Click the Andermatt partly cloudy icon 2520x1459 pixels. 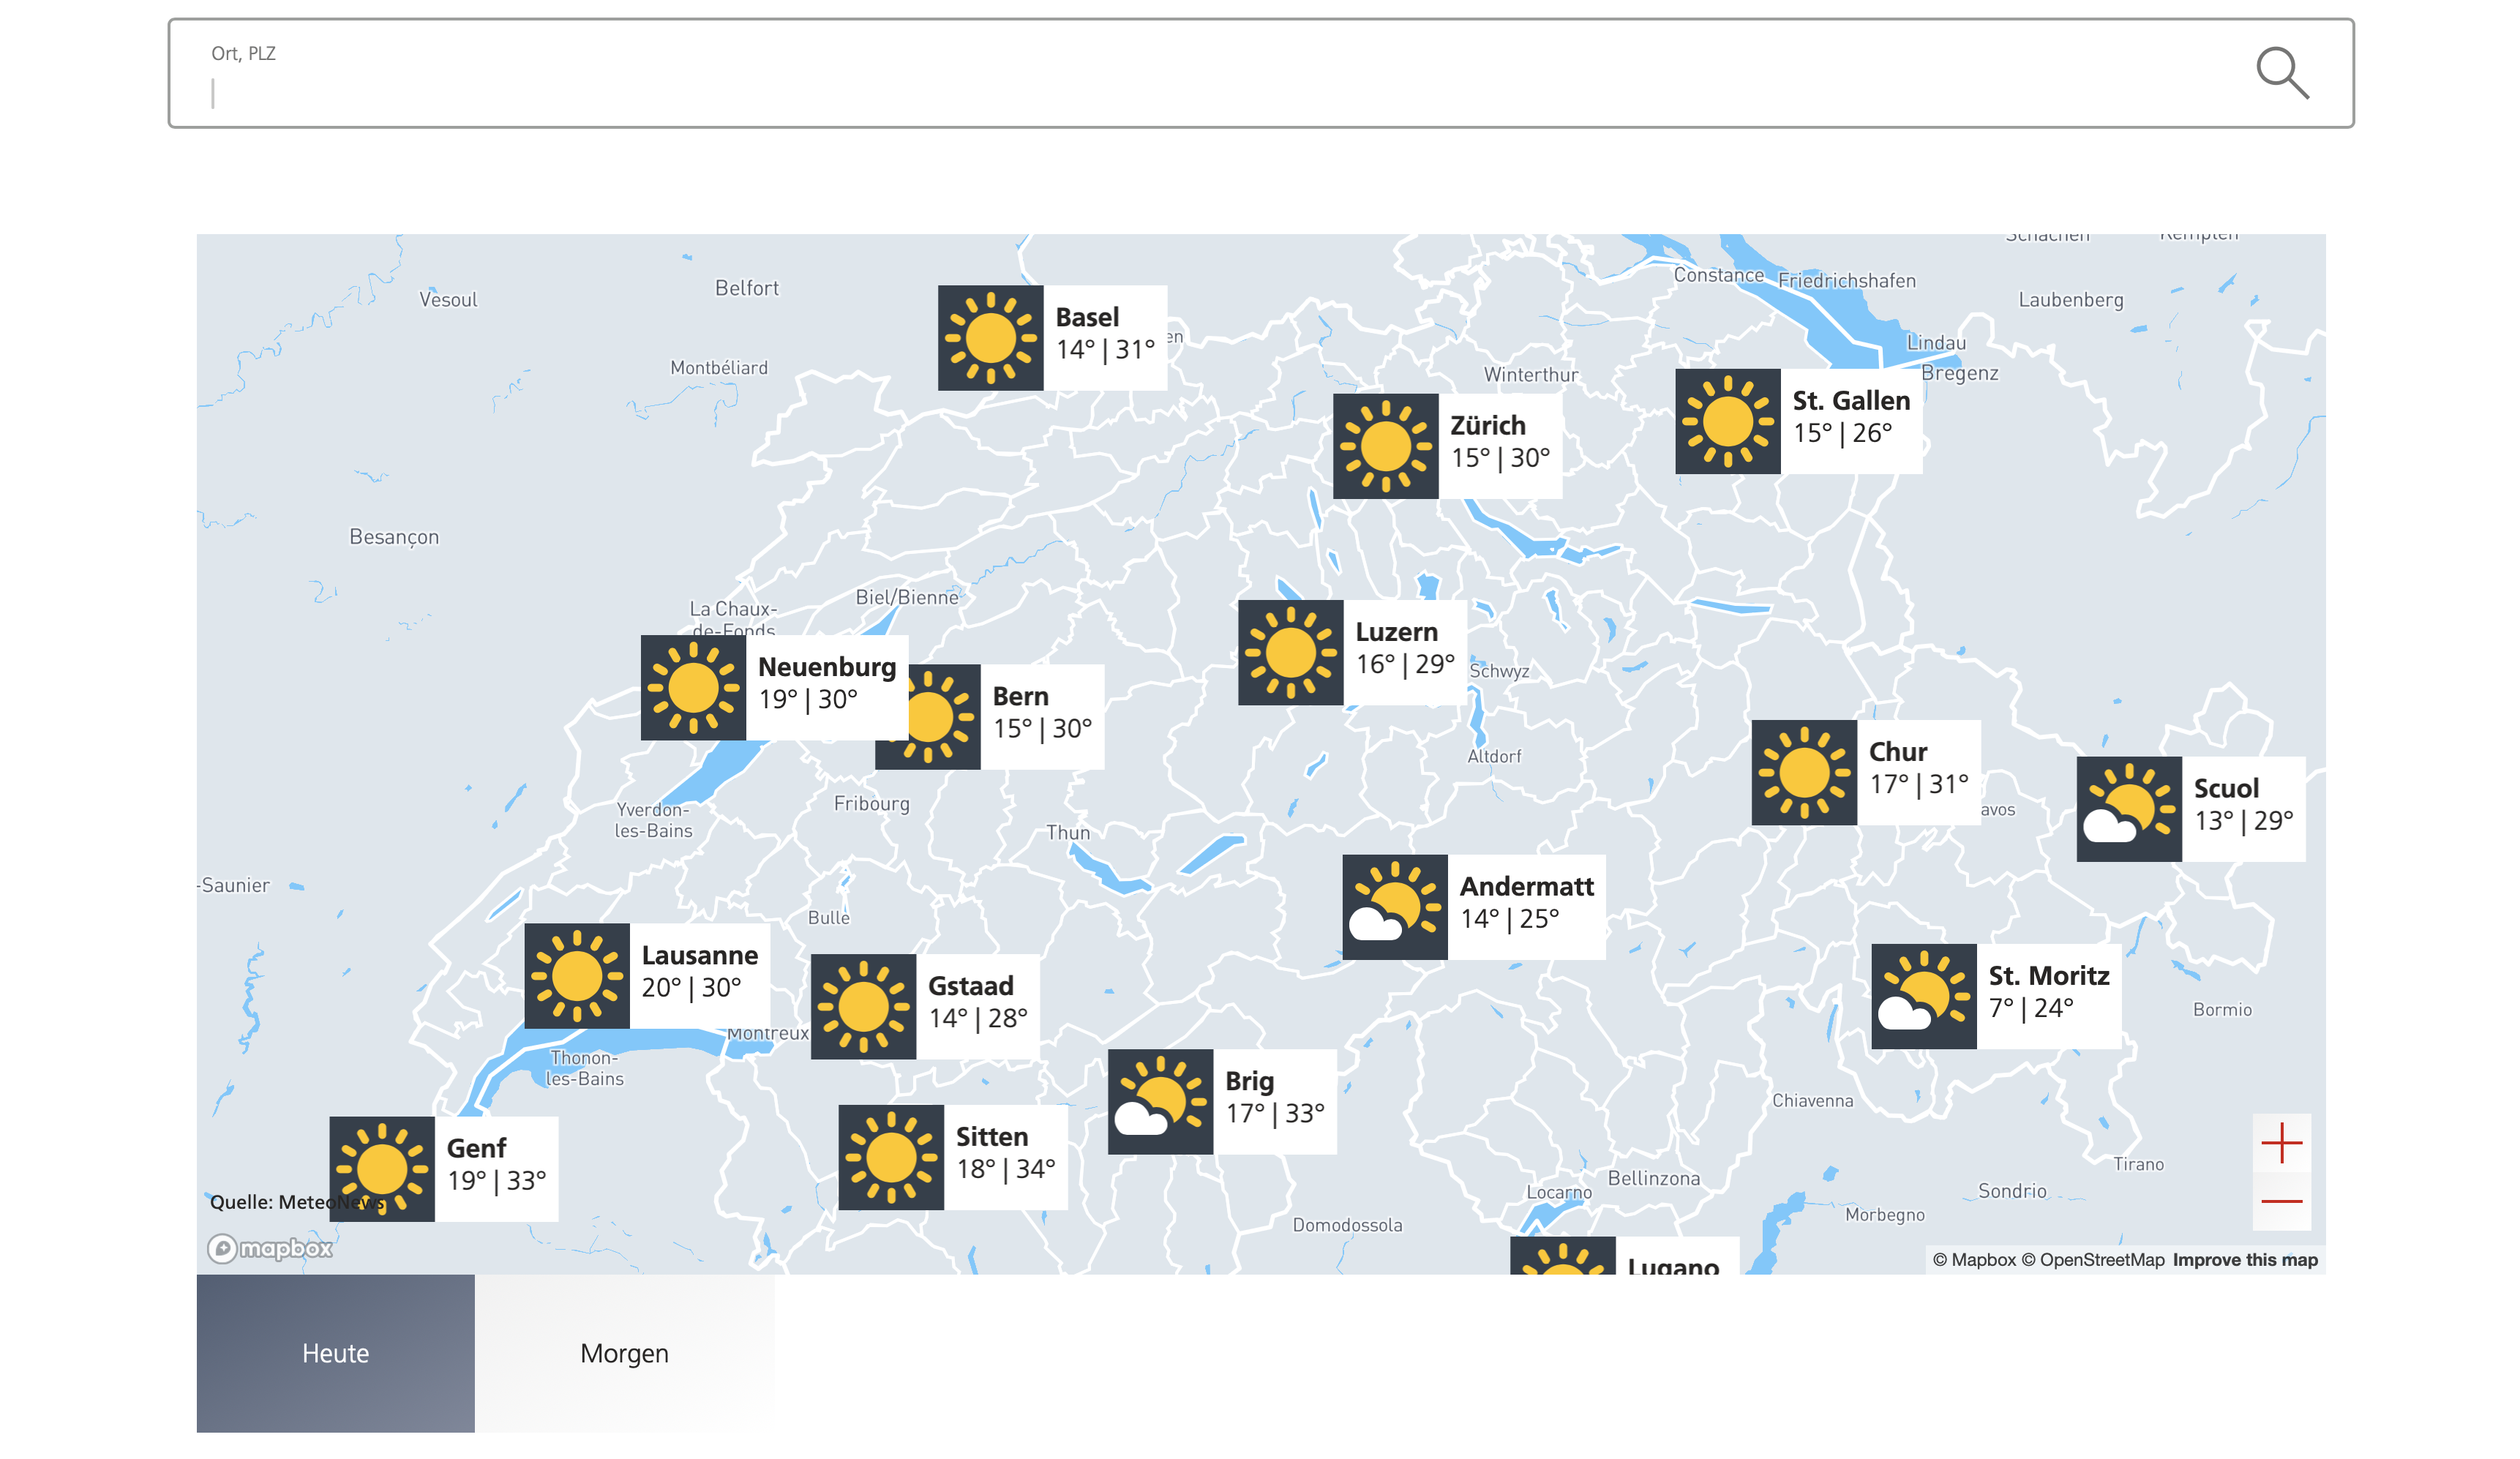pos(1394,906)
